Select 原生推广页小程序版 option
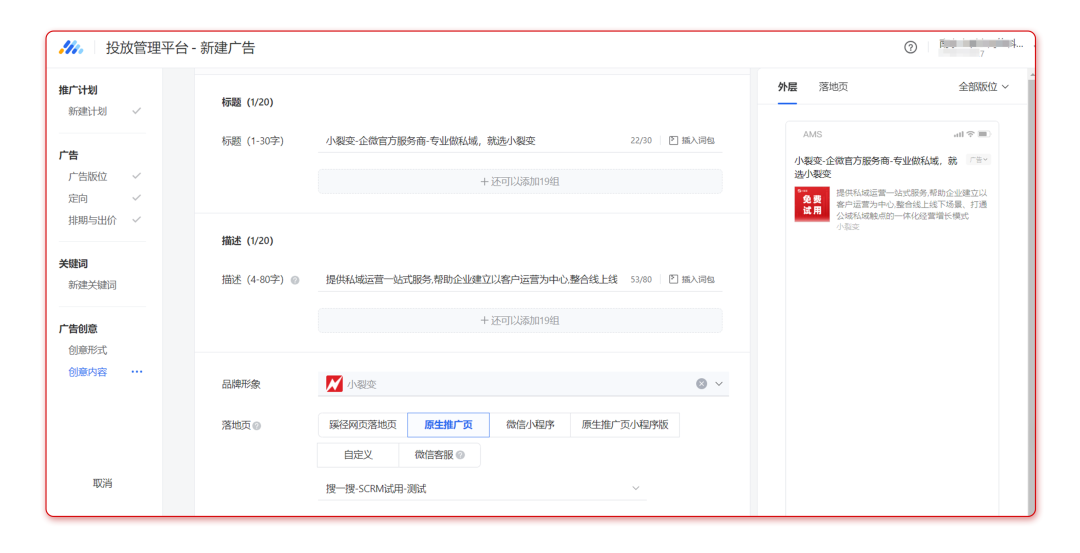1080x553 pixels. pos(625,425)
